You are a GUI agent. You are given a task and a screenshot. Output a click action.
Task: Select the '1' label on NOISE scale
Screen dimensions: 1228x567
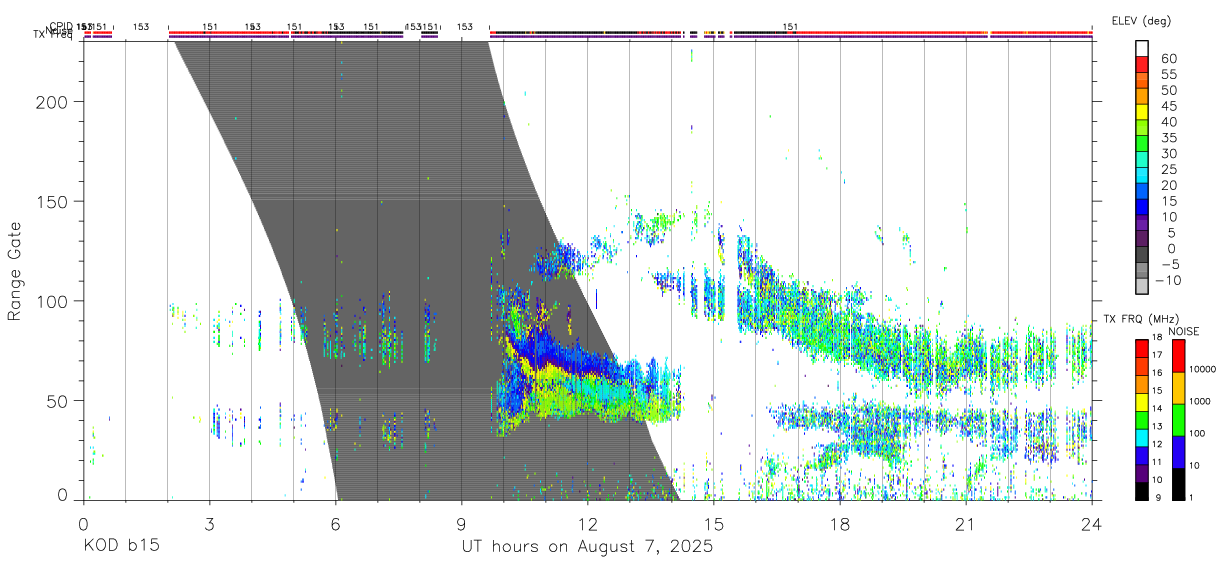(1192, 497)
